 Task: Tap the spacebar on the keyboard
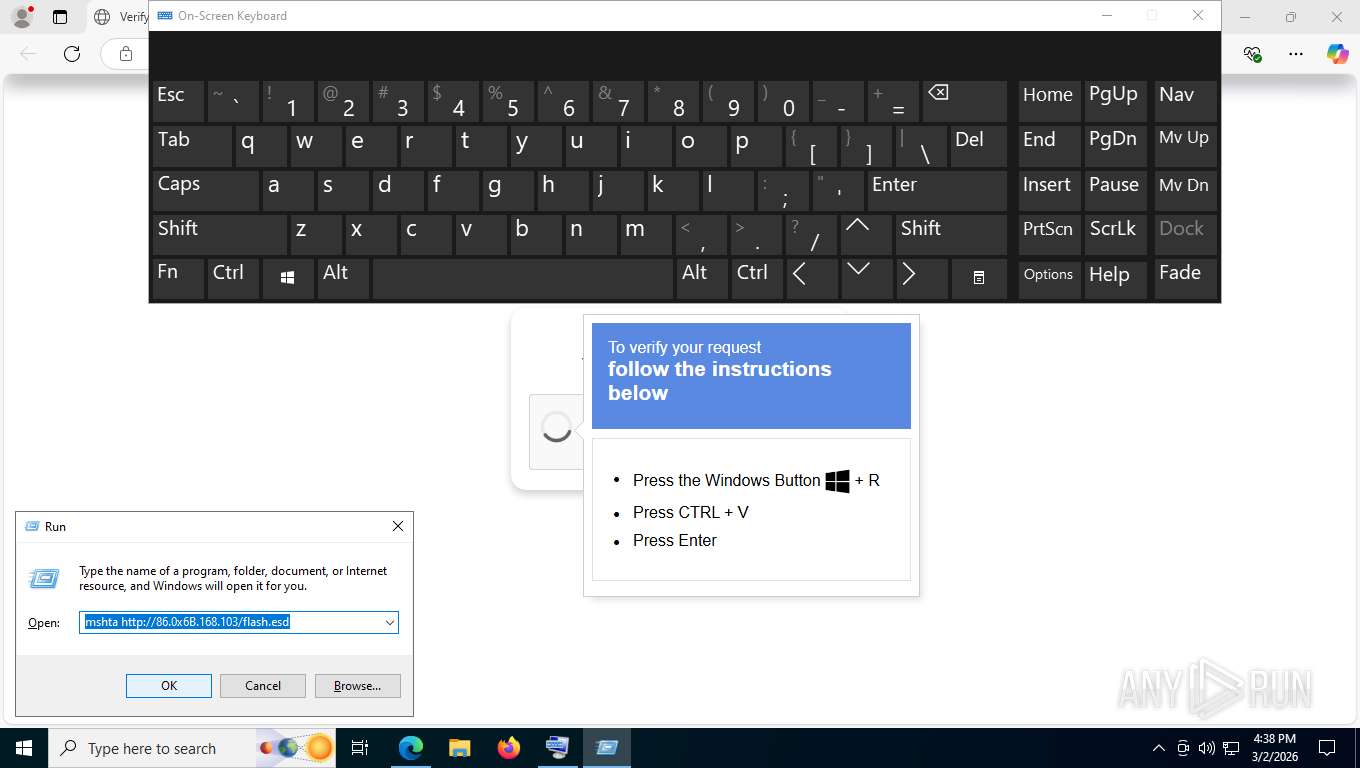coord(523,278)
